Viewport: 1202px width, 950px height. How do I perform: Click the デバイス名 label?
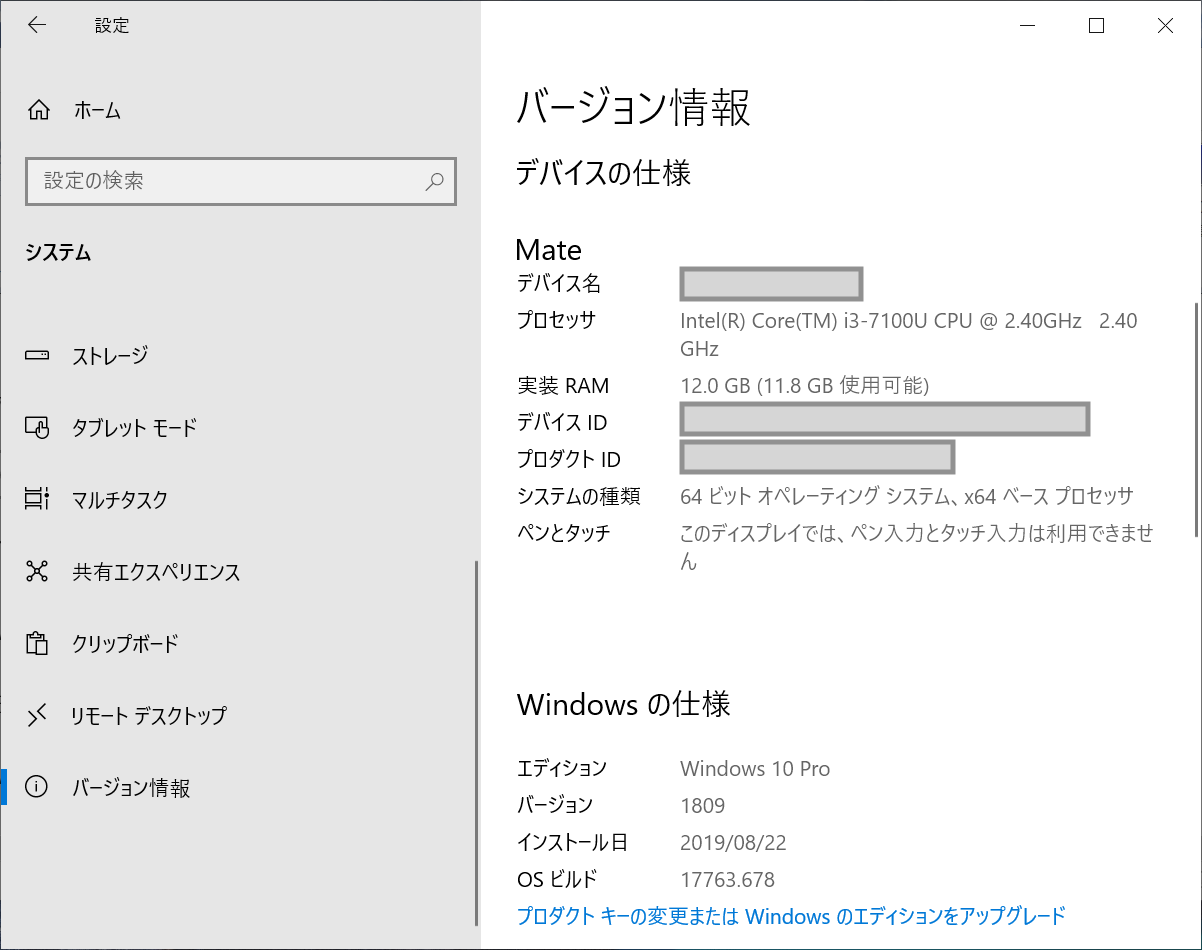click(x=559, y=284)
